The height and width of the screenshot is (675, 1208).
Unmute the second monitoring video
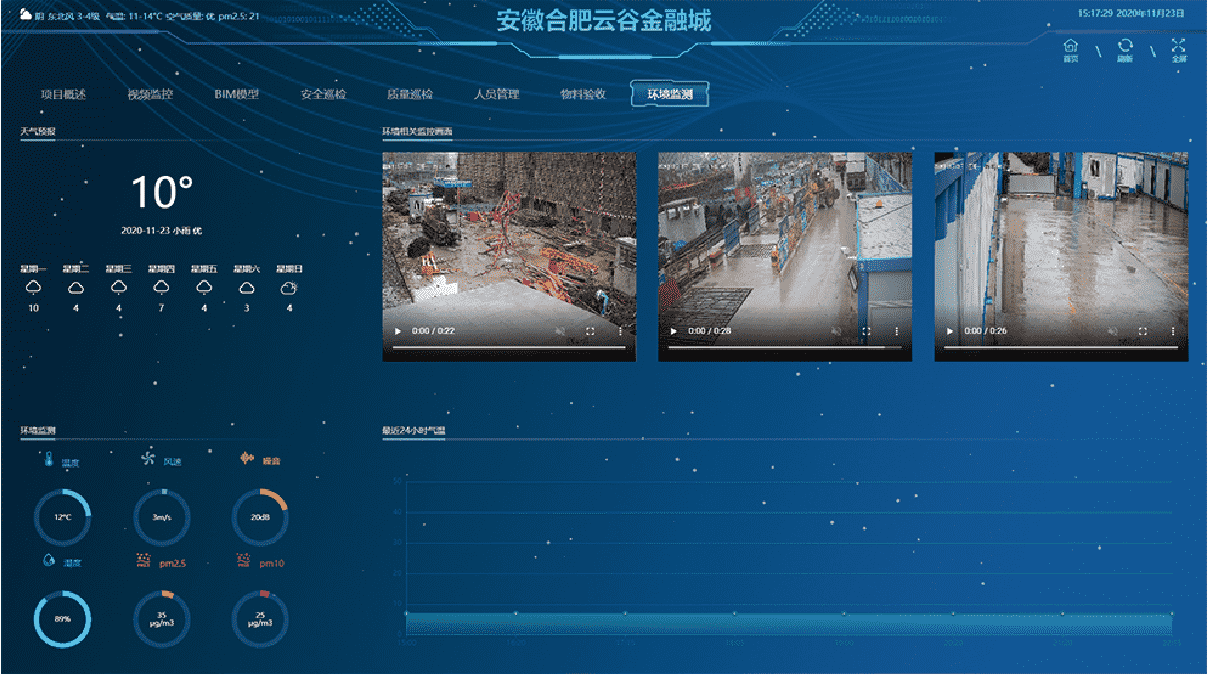[x=836, y=331]
